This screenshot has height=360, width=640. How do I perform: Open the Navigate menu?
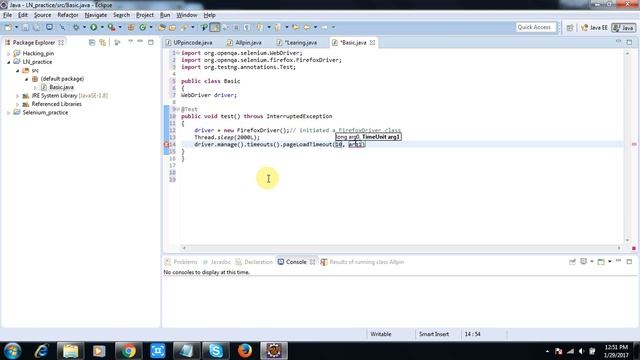click(x=96, y=15)
